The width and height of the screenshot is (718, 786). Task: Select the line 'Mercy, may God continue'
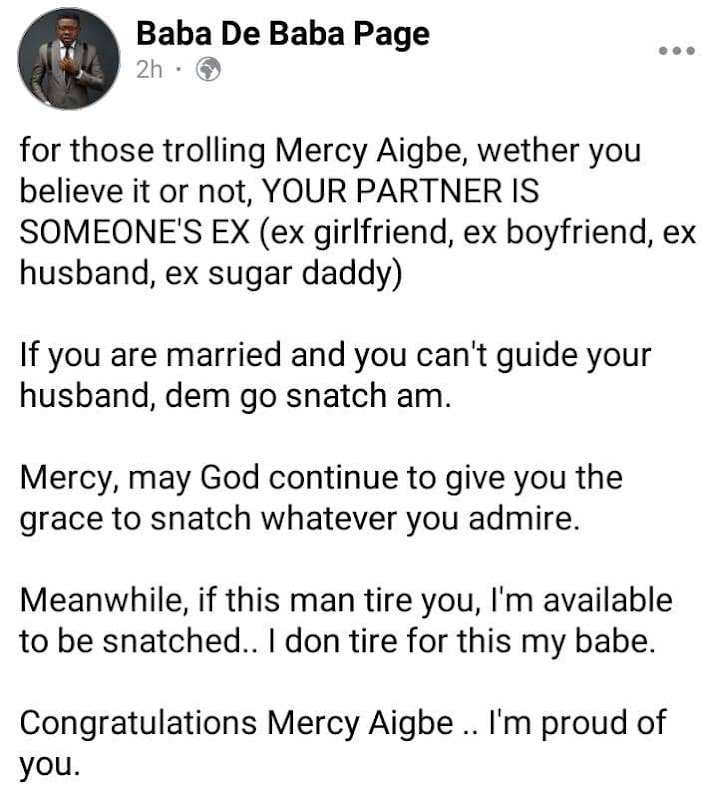[x=321, y=478]
